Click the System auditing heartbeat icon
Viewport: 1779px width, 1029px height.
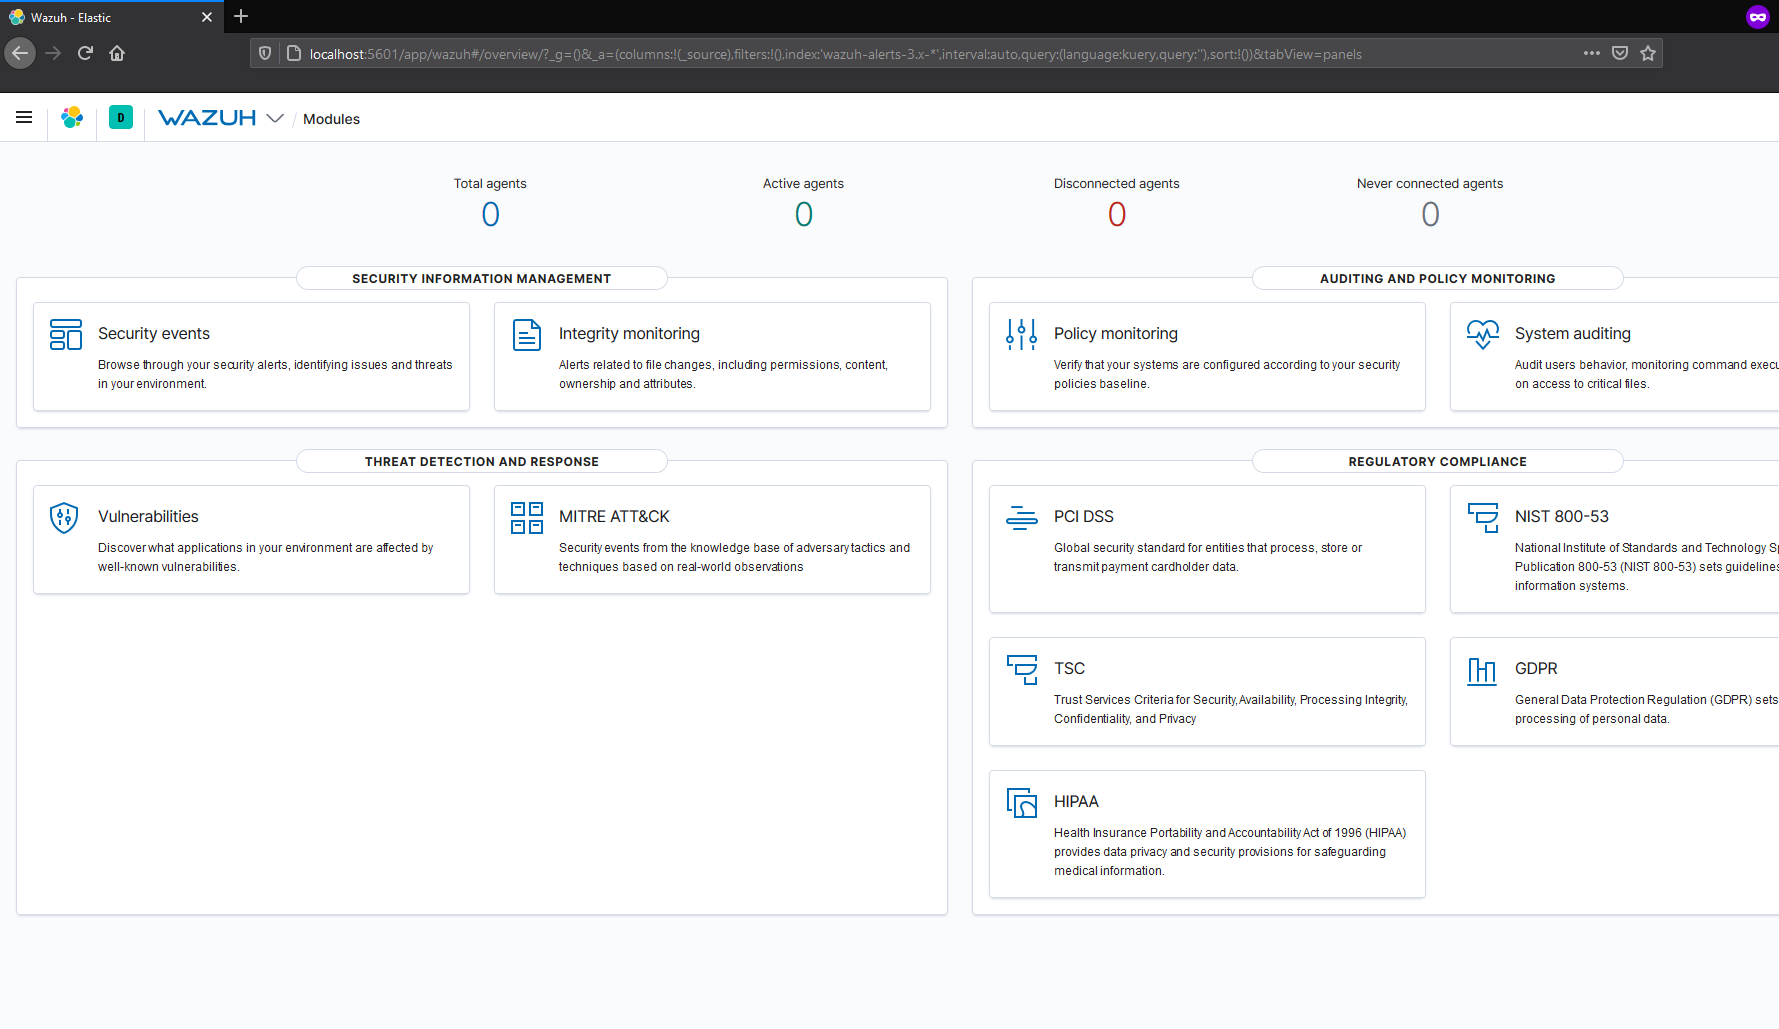pyautogui.click(x=1483, y=335)
